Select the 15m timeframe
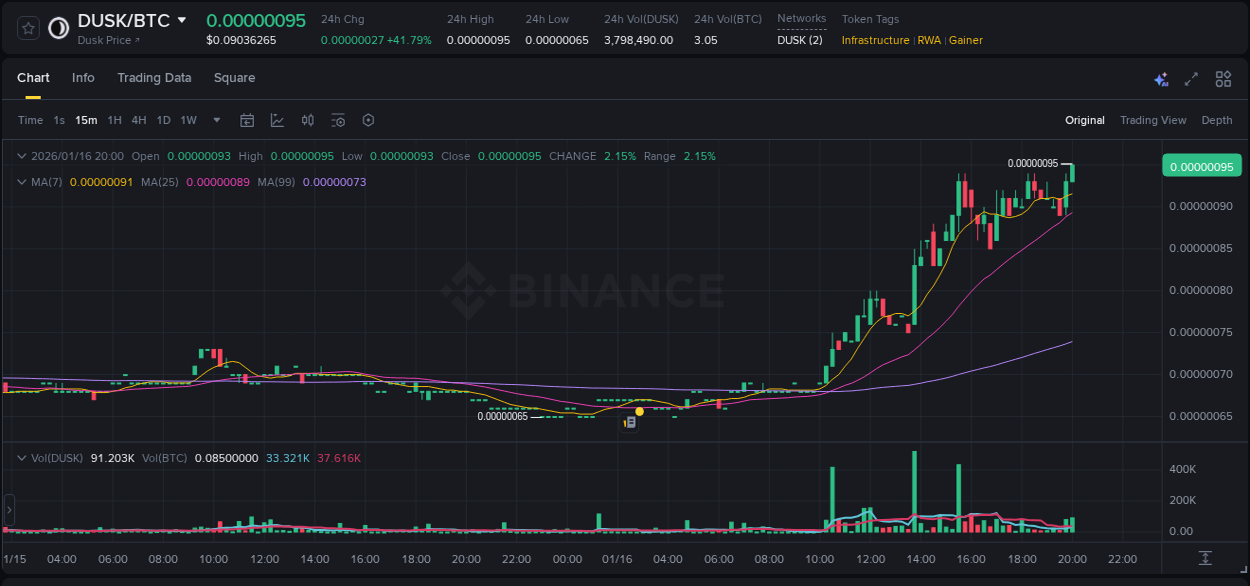This screenshot has width=1250, height=586. pos(86,120)
